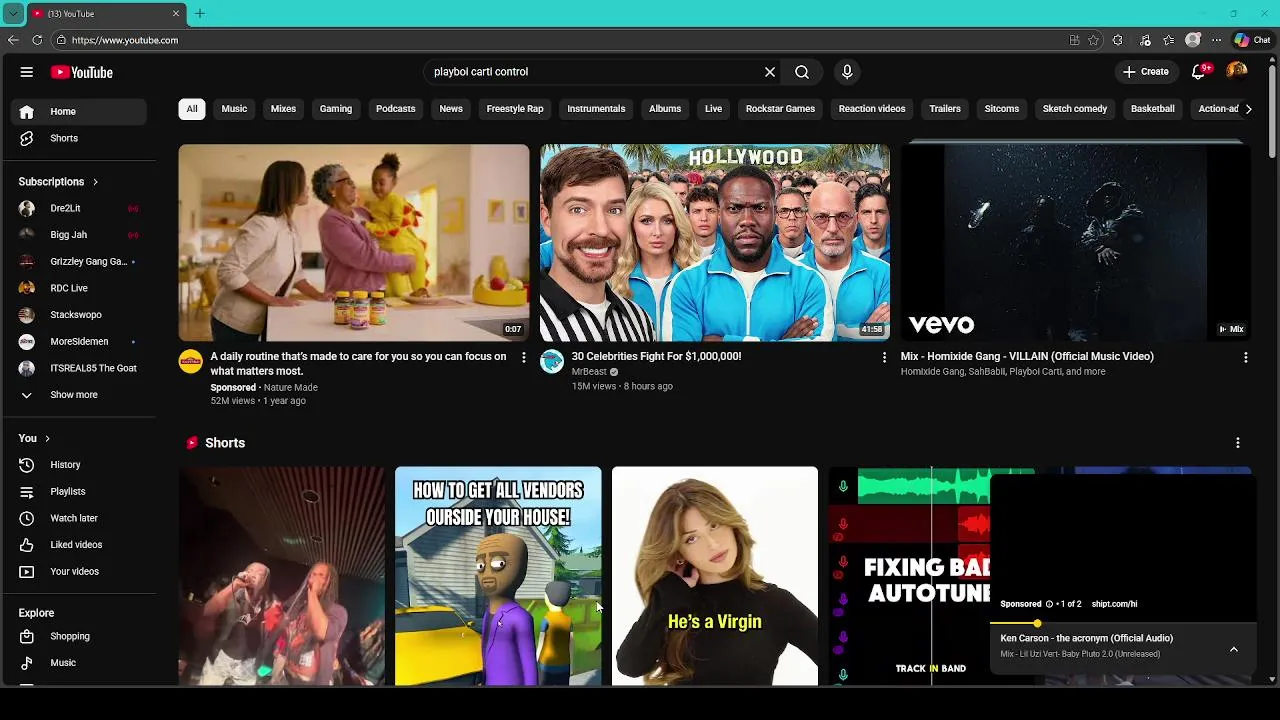Image resolution: width=1280 pixels, height=720 pixels.
Task: Seek the miniplayer ad progress bar
Action: click(x=1123, y=624)
